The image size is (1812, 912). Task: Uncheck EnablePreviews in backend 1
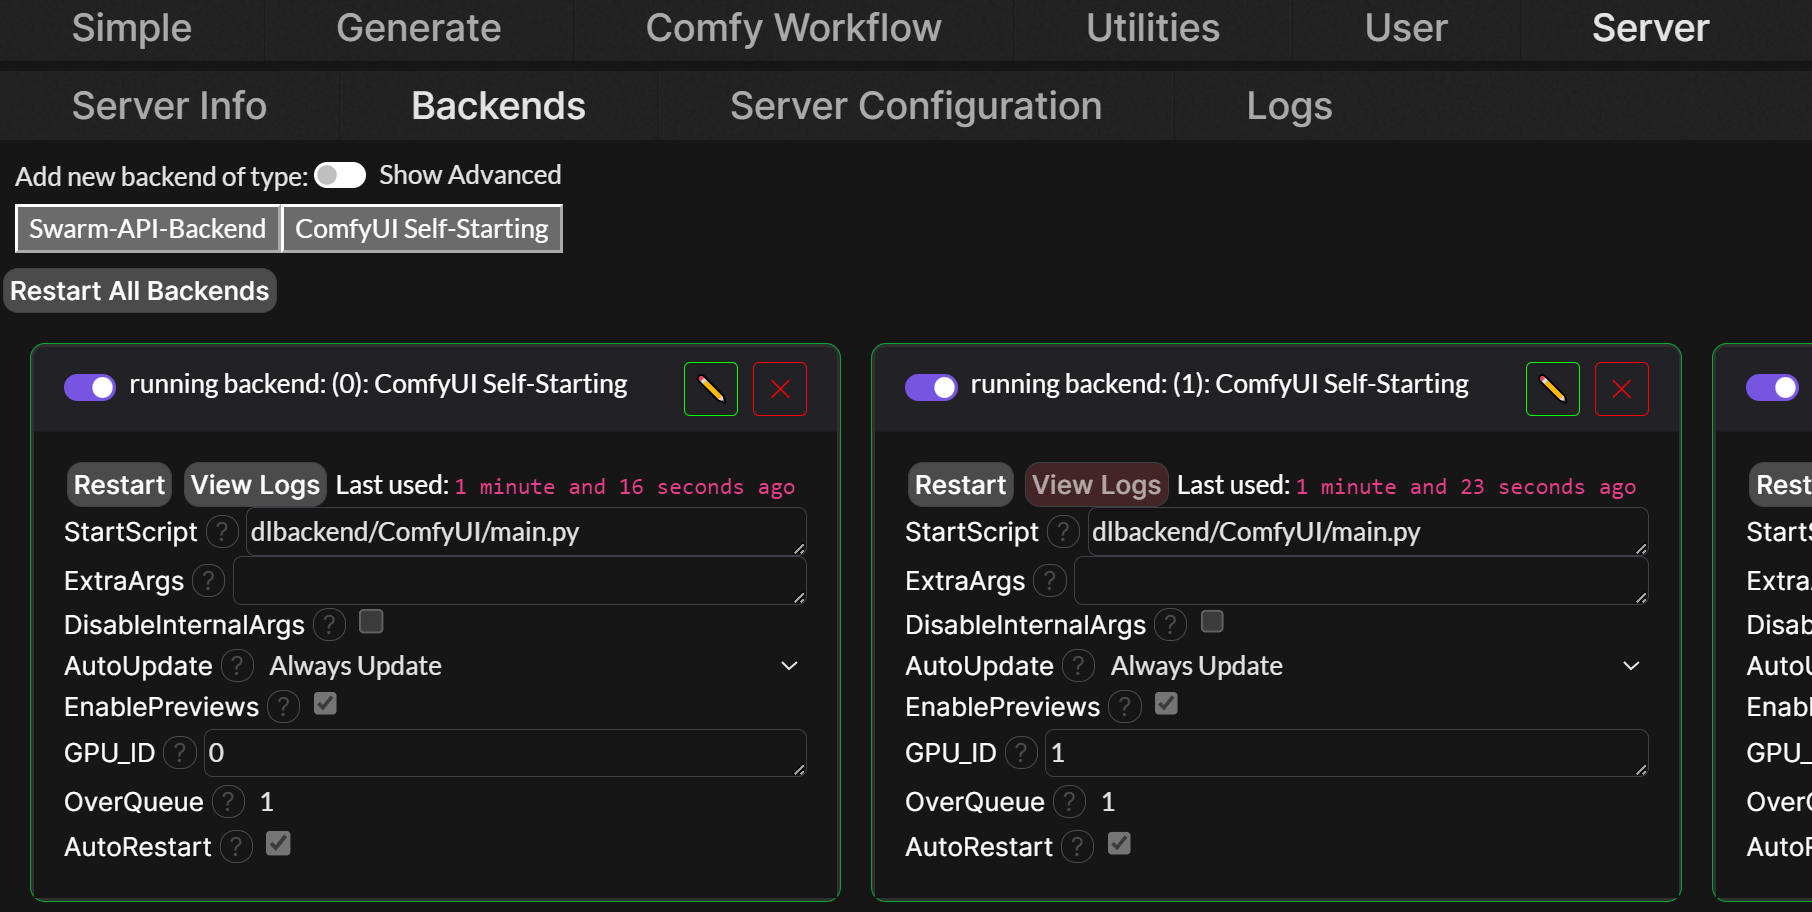pyautogui.click(x=1166, y=704)
